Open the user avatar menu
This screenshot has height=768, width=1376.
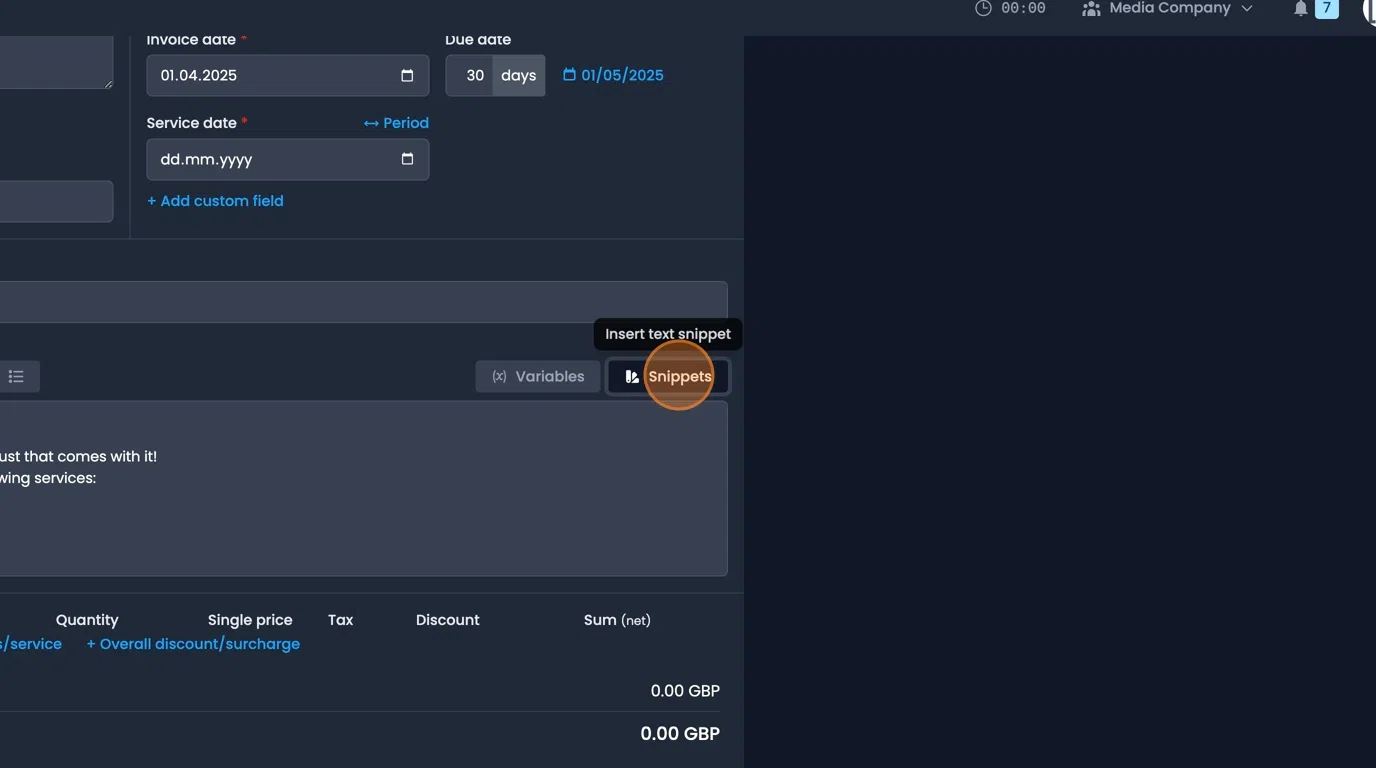(x=1371, y=11)
